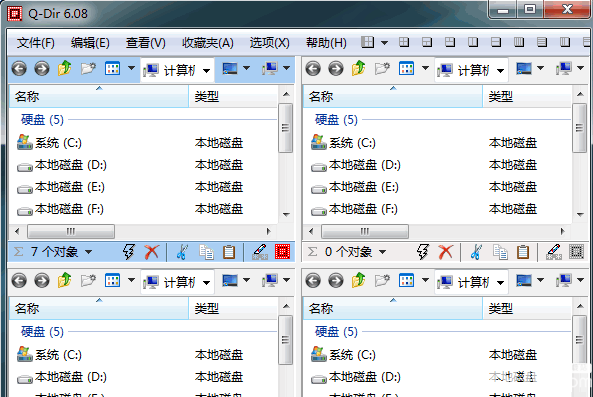Click red Q-Dir square icon in top-left status bar
The height and width of the screenshot is (397, 593).
(282, 252)
